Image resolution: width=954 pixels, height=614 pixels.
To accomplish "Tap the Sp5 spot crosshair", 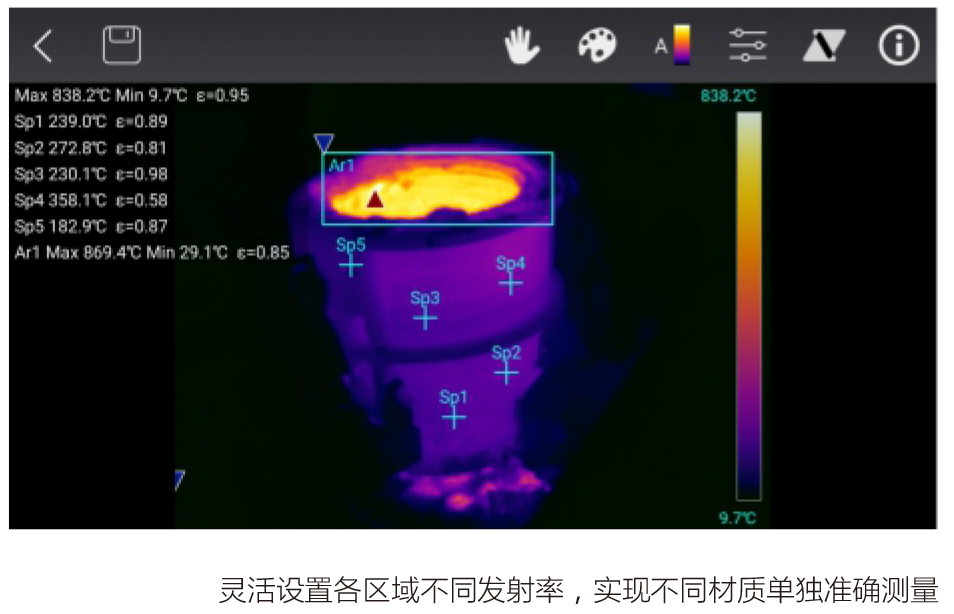I will point(350,265).
